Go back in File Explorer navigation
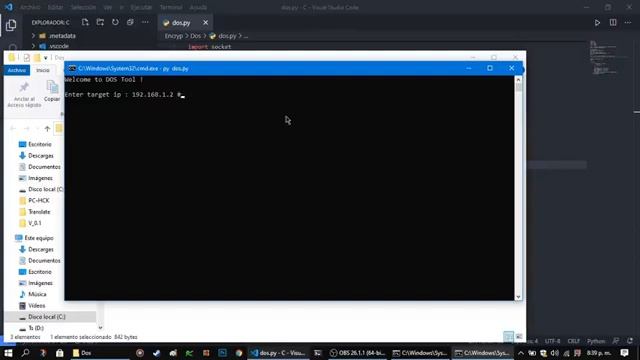The height and width of the screenshot is (360, 640). (13, 129)
